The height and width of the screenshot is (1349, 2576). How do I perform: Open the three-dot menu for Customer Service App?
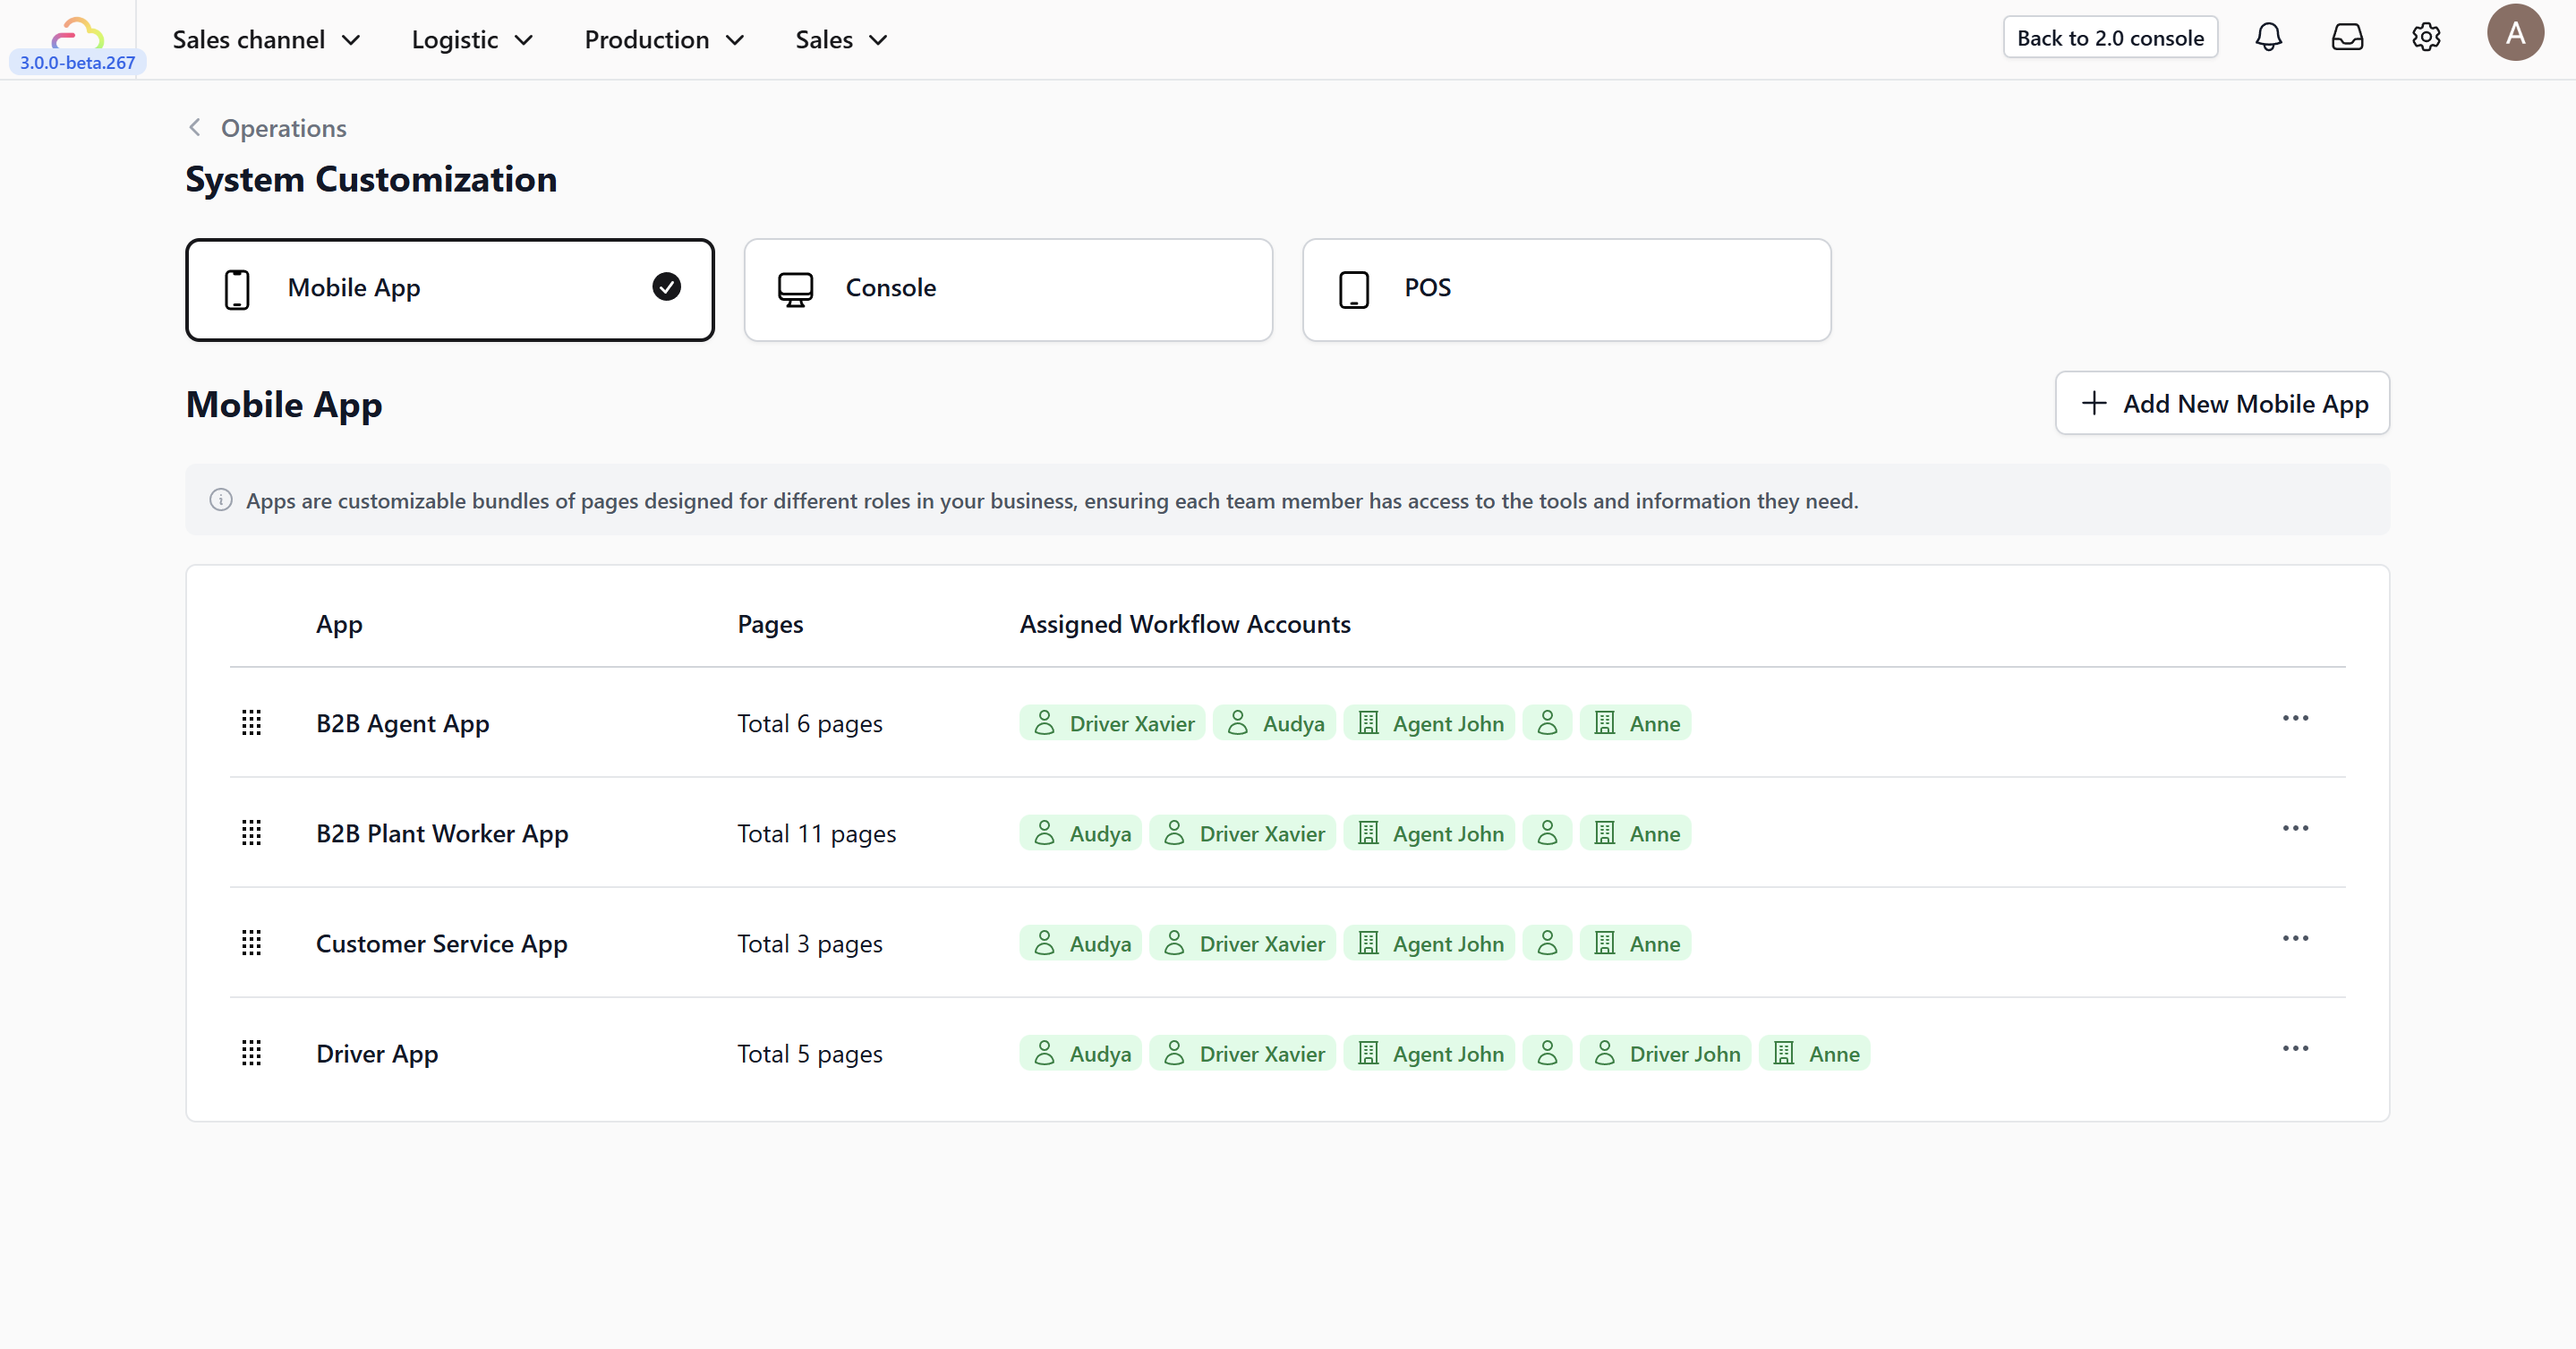coord(2295,938)
